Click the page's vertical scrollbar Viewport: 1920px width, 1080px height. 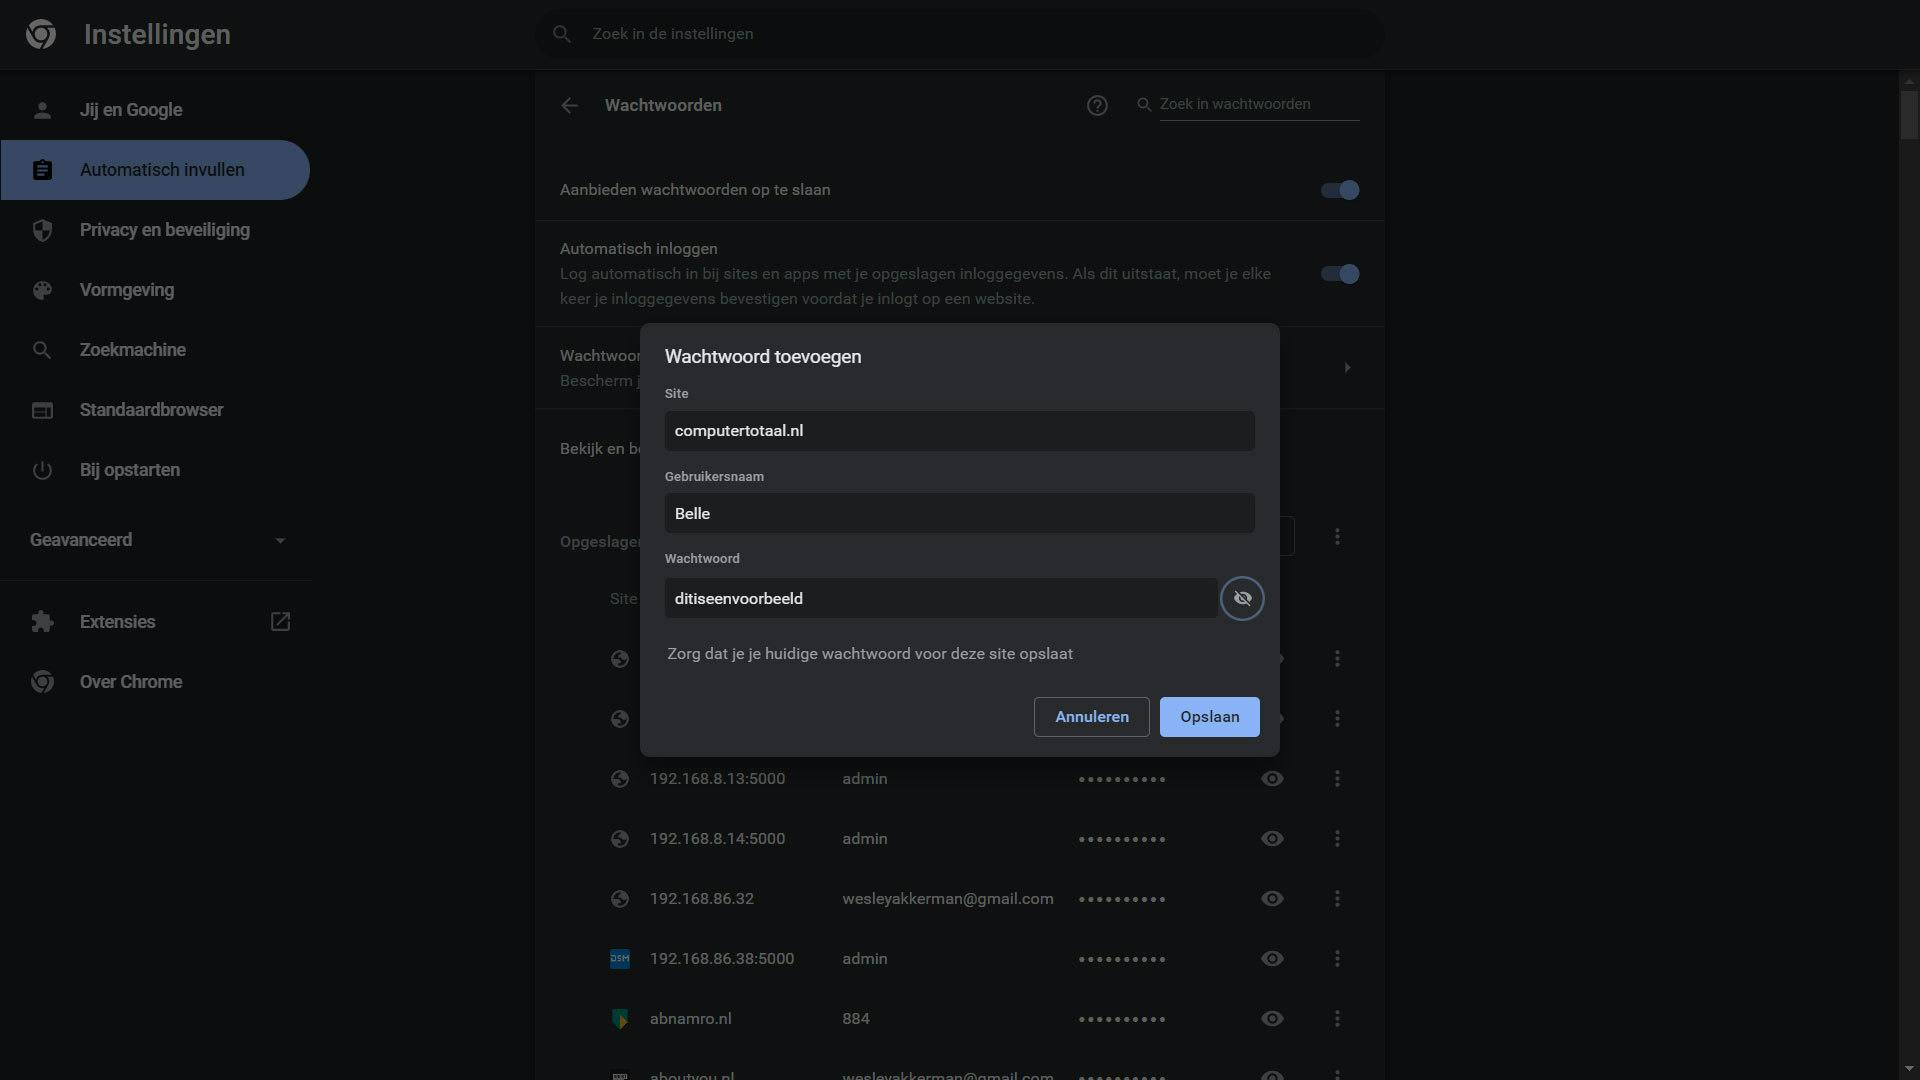point(1909,115)
